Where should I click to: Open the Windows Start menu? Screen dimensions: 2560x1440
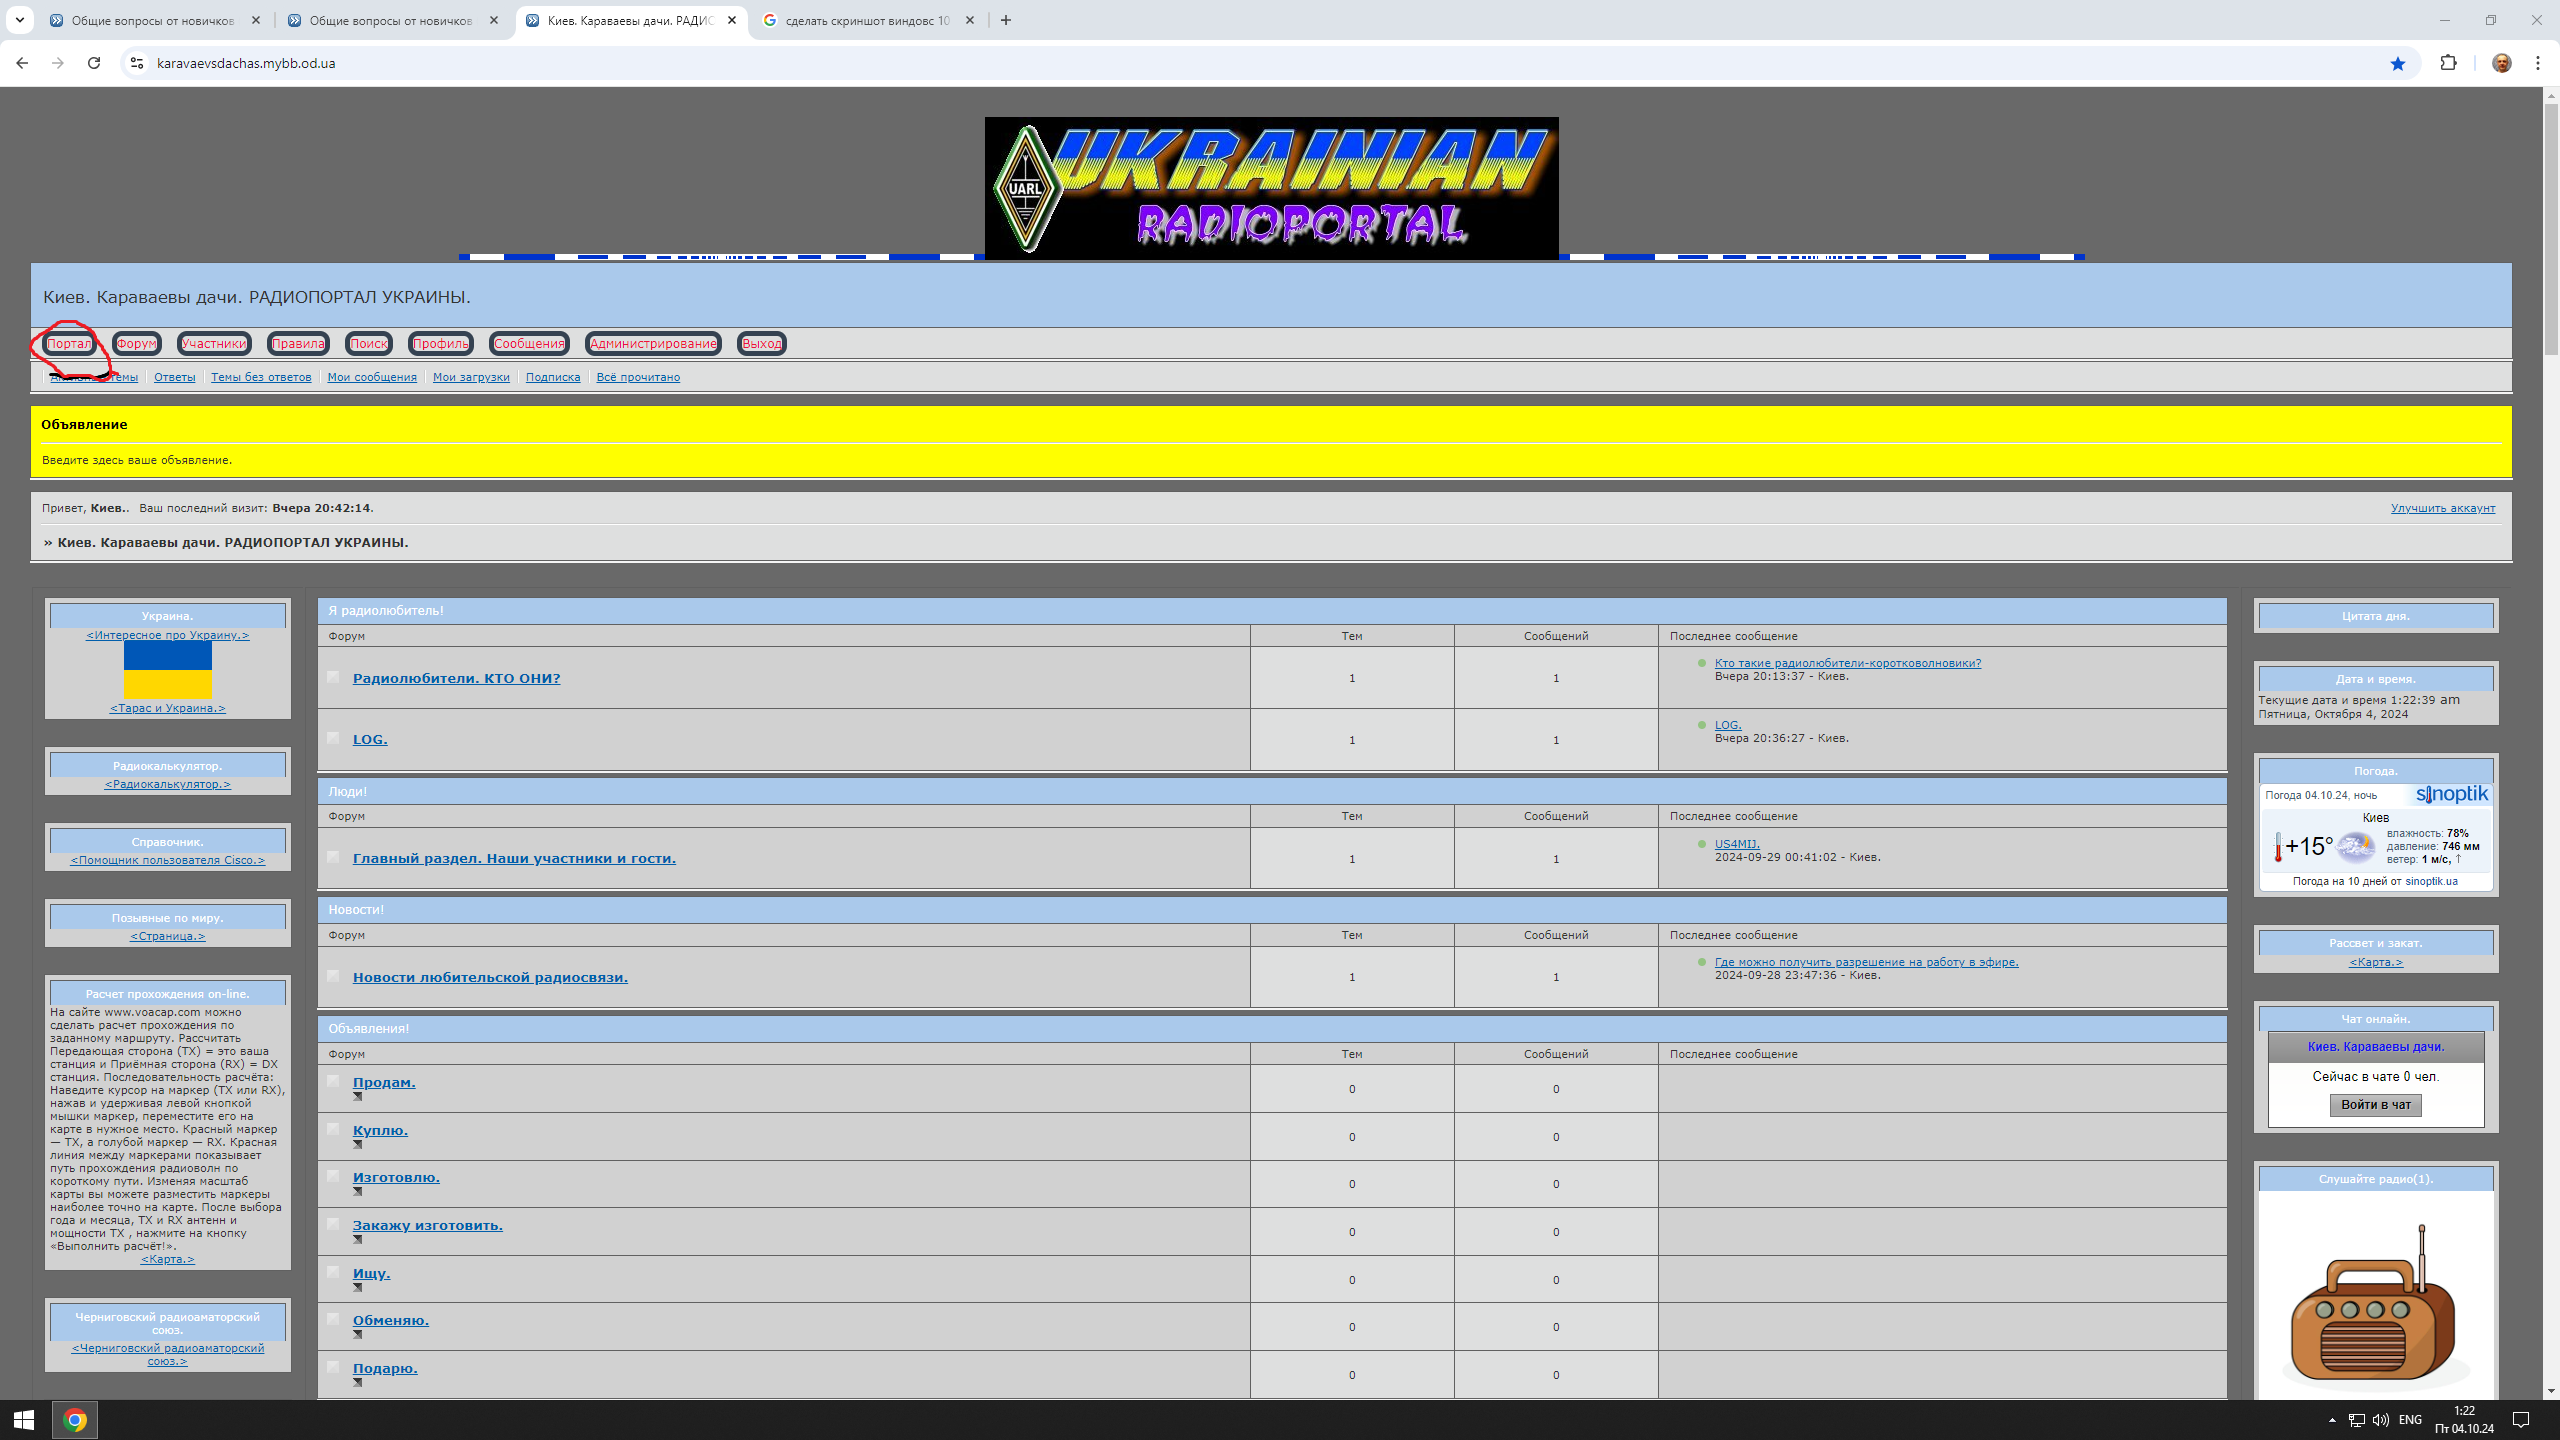[x=24, y=1420]
